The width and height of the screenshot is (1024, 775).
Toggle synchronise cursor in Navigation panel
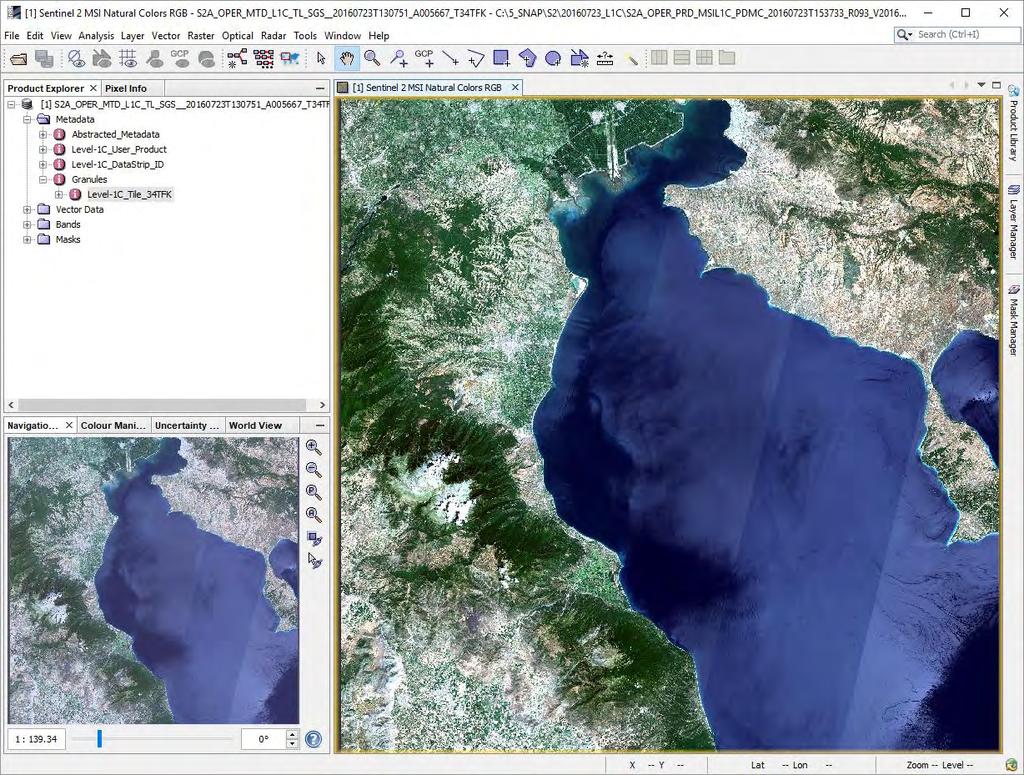tap(314, 560)
